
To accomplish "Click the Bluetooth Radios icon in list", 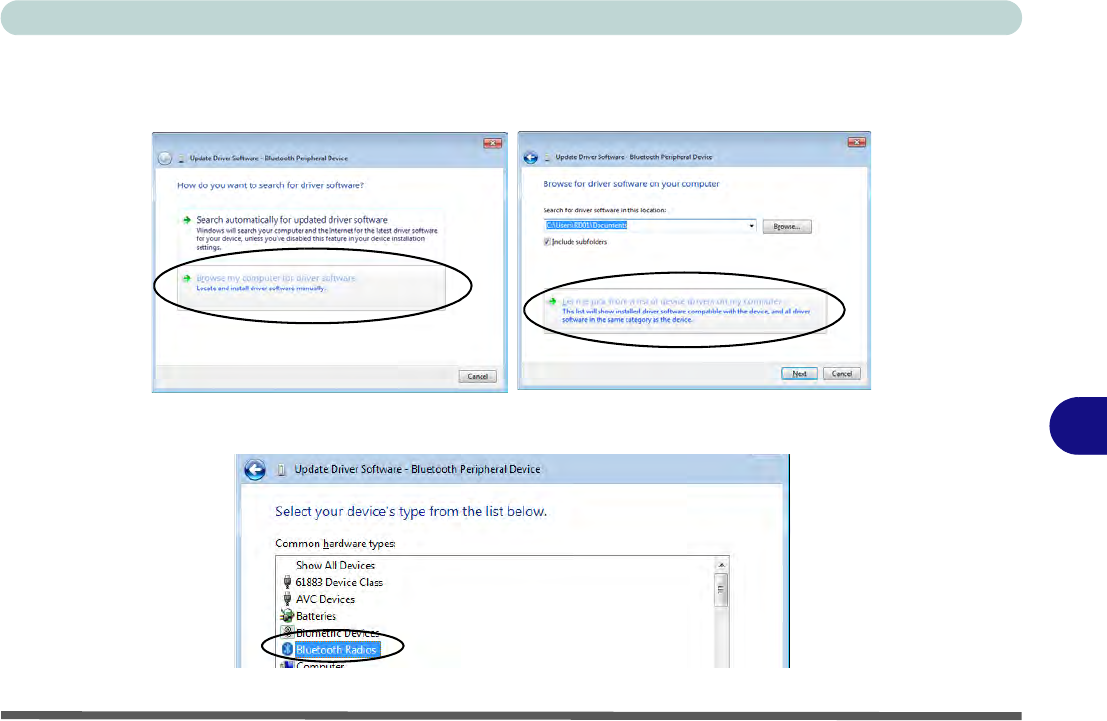I will (x=287, y=650).
